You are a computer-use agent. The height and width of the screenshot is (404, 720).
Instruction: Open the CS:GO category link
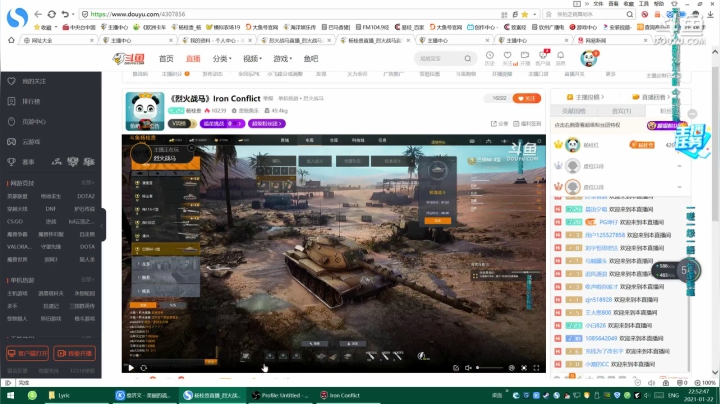coord(15,221)
